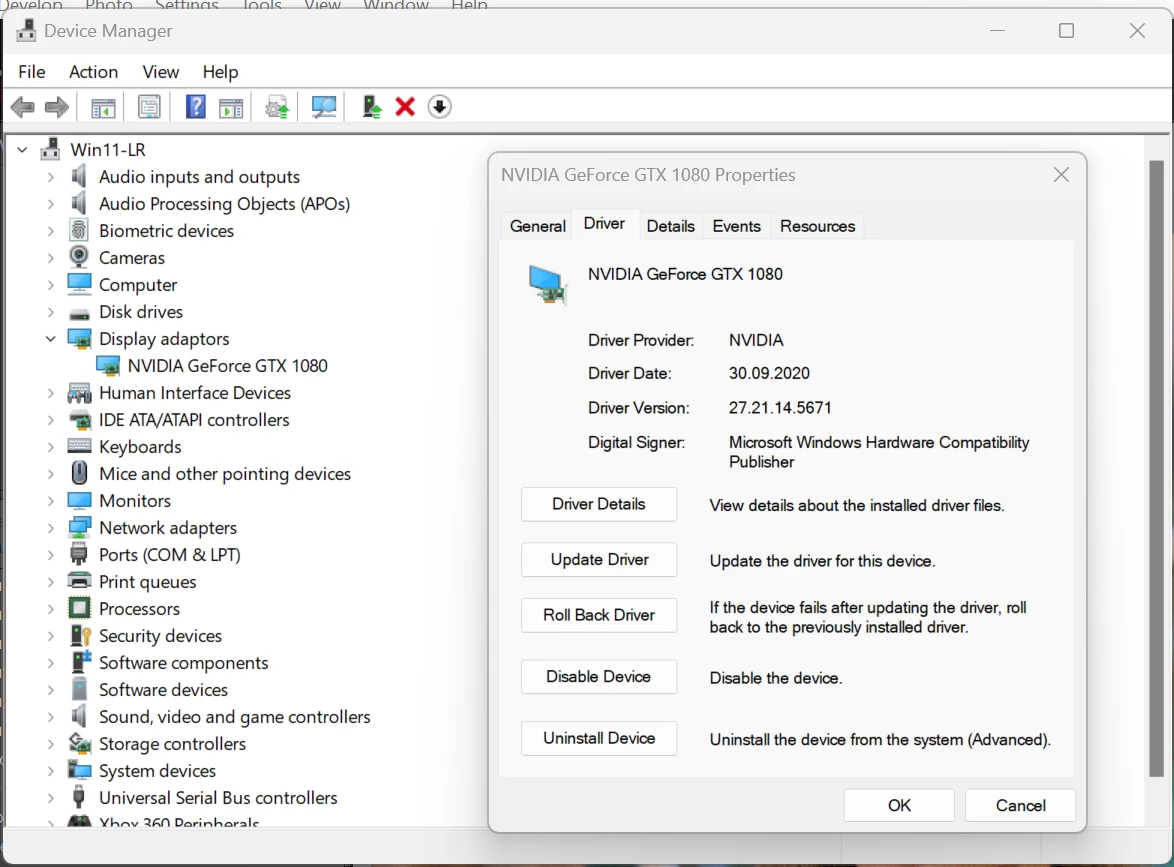
Task: Click the Driver Details button
Action: (x=599, y=504)
